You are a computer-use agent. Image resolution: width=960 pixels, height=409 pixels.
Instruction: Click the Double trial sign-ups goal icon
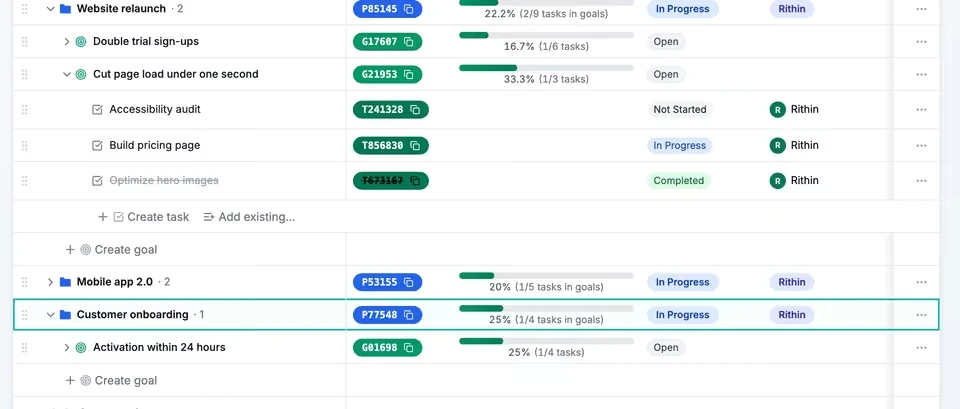tap(81, 42)
